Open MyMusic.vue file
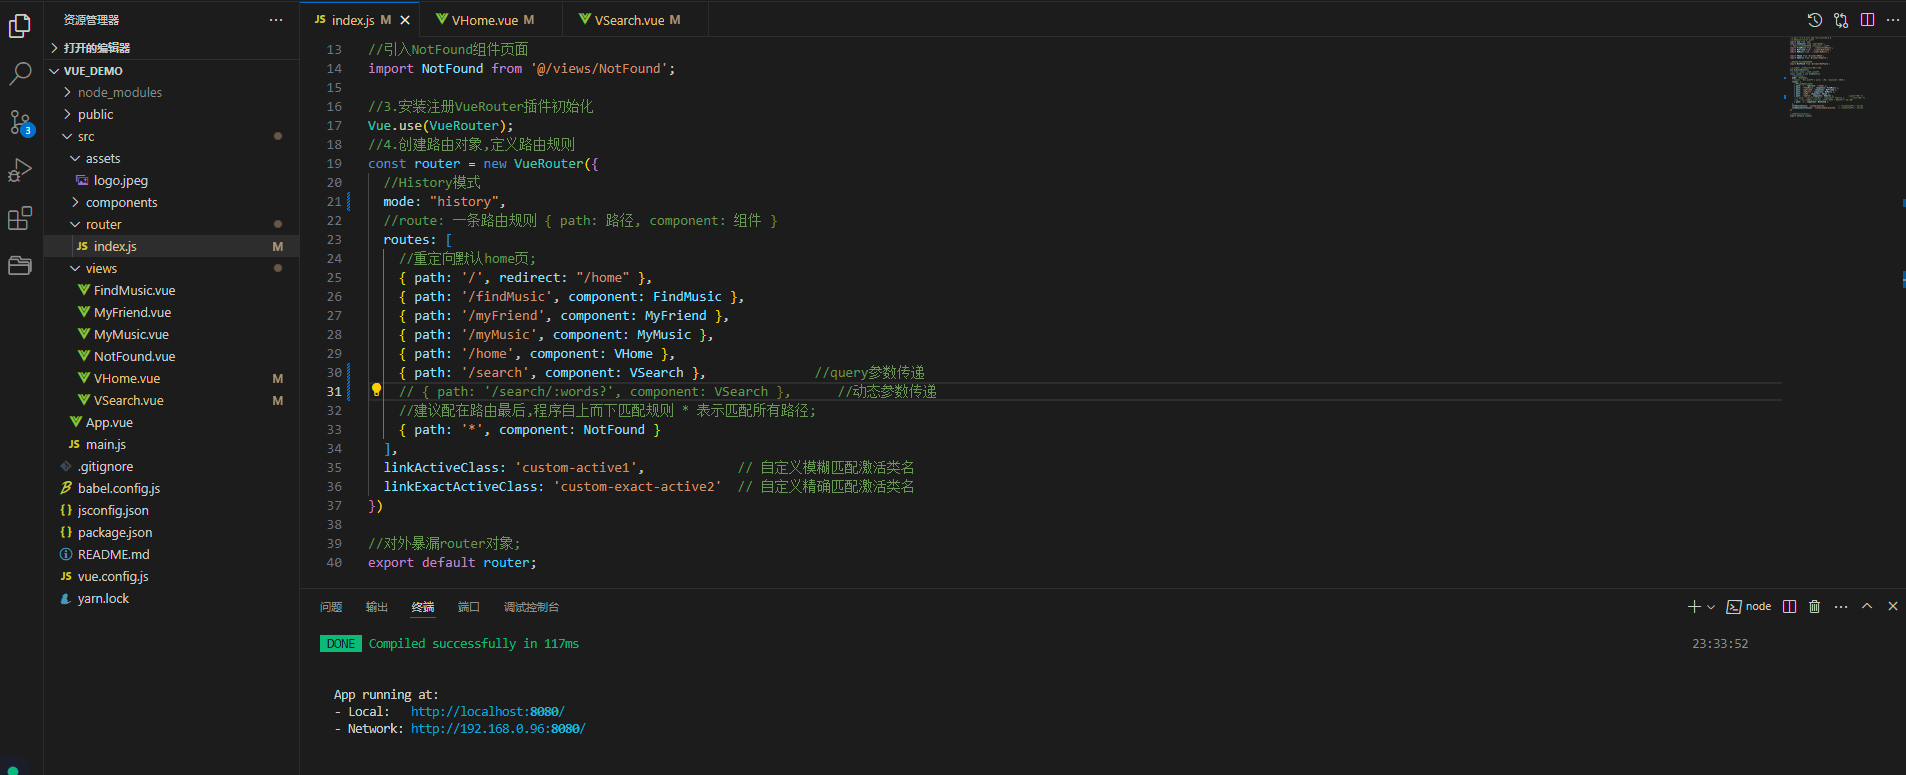This screenshot has width=1906, height=775. [x=172, y=334]
